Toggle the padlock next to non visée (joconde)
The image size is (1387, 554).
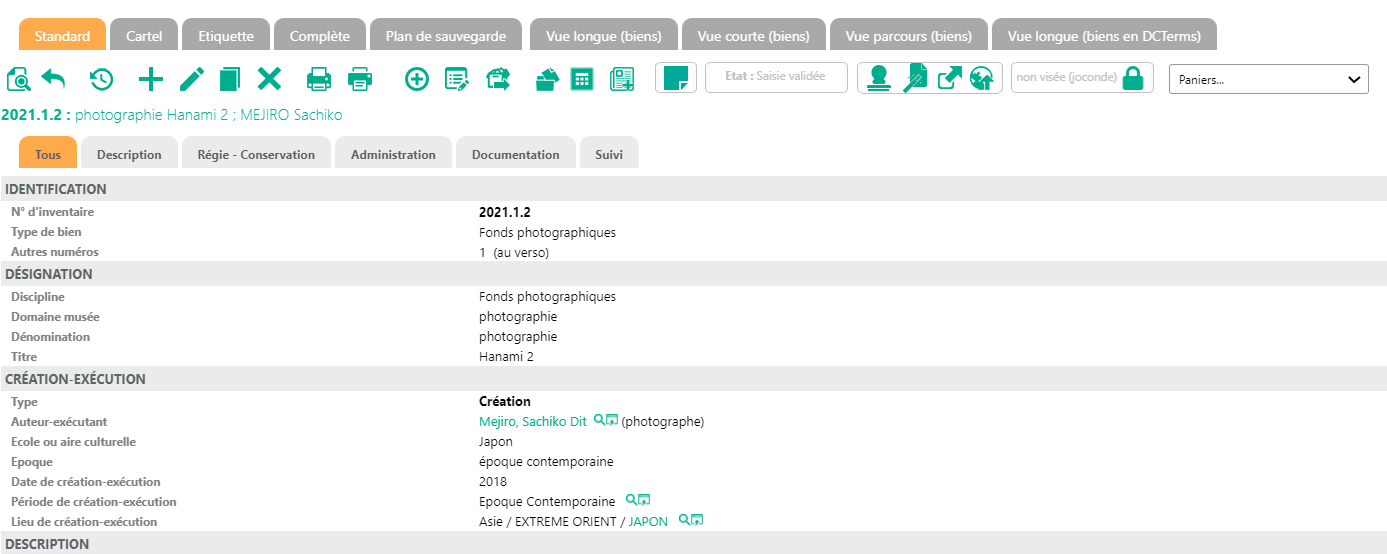(1133, 78)
